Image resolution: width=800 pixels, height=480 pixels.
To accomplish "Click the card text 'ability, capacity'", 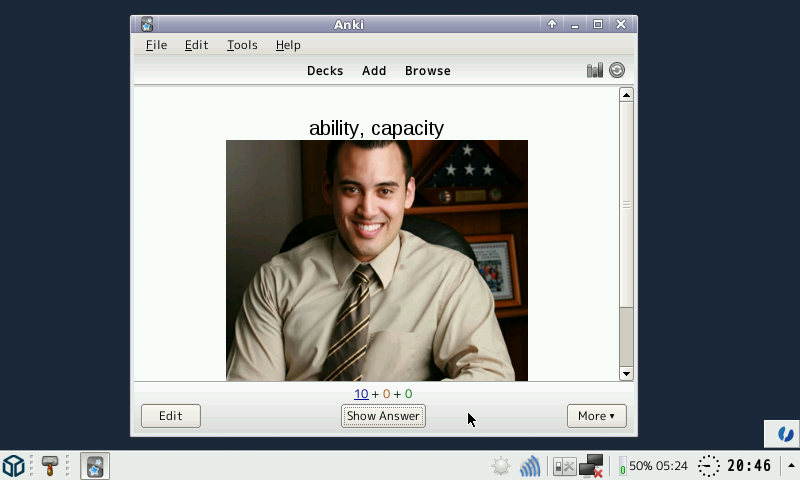I will point(377,128).
